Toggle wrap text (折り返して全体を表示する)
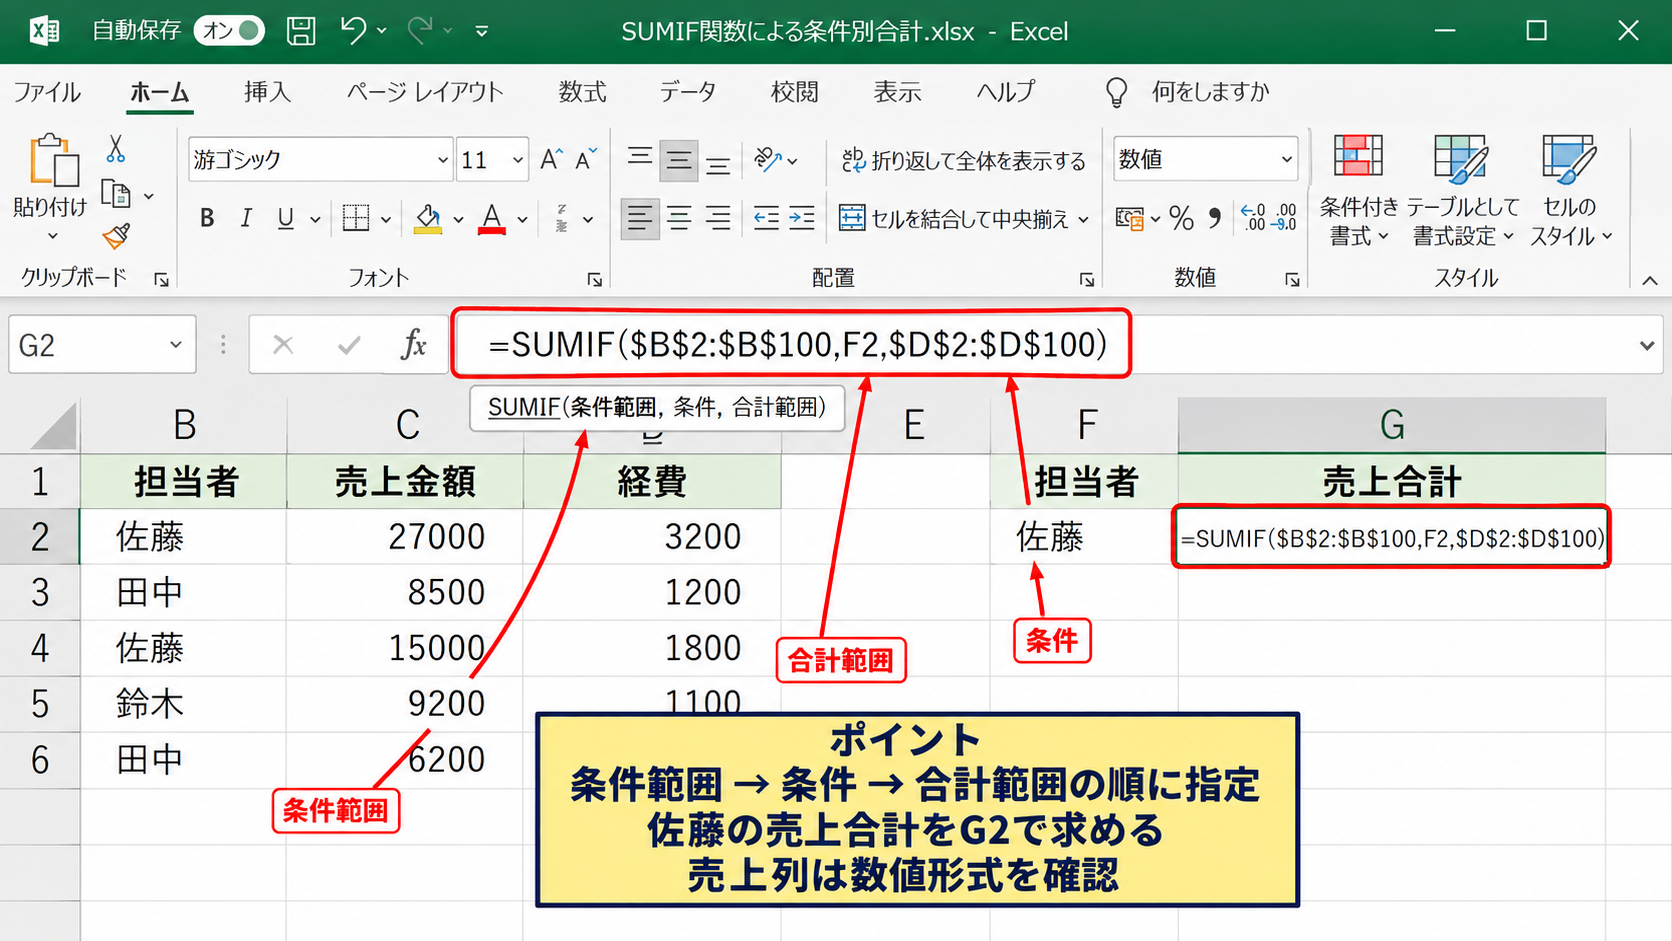This screenshot has width=1672, height=941. pos(963,160)
